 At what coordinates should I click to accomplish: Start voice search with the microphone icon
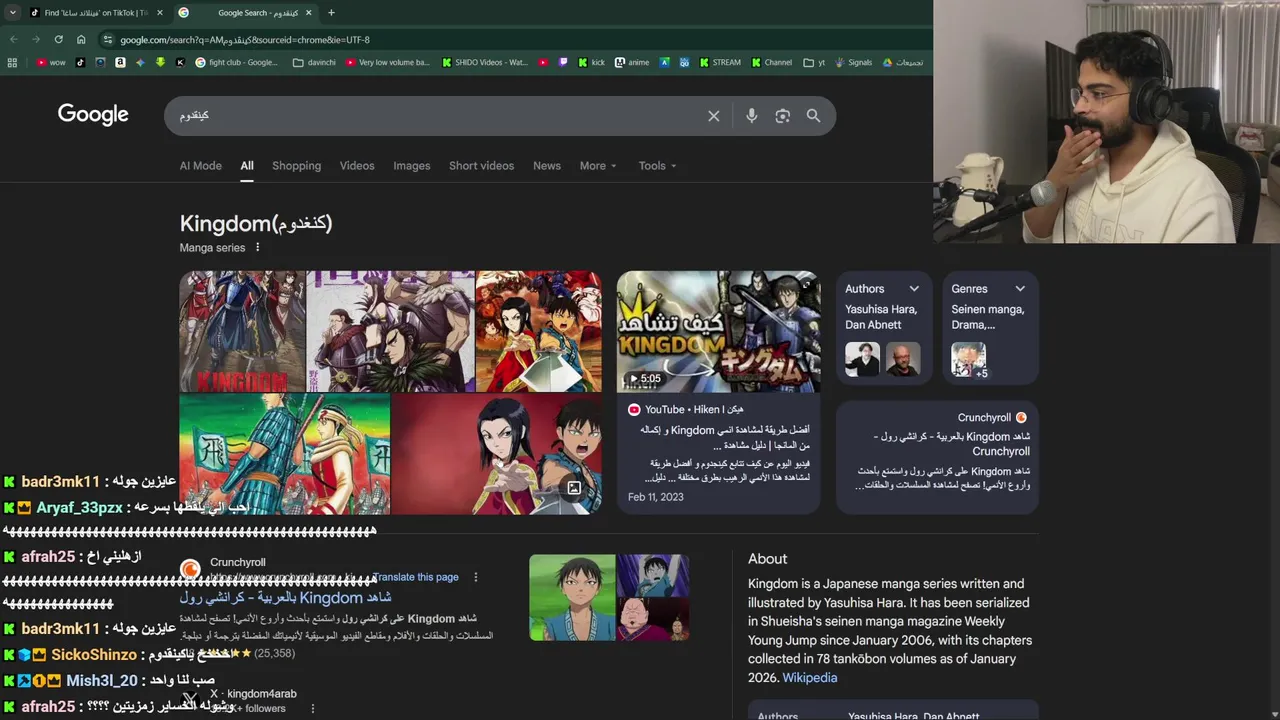(x=752, y=116)
